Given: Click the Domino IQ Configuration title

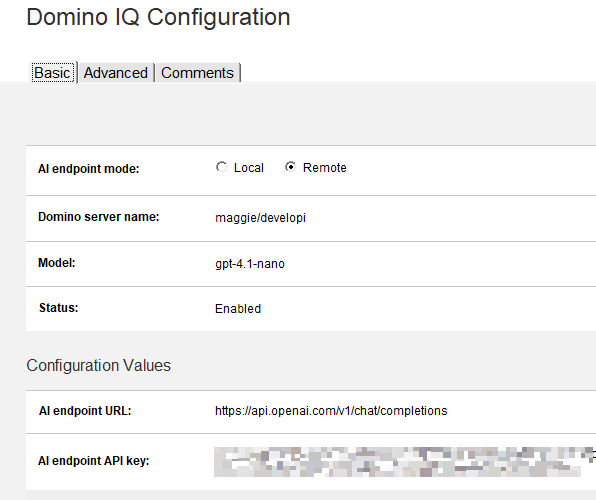Looking at the screenshot, I should coord(158,17).
